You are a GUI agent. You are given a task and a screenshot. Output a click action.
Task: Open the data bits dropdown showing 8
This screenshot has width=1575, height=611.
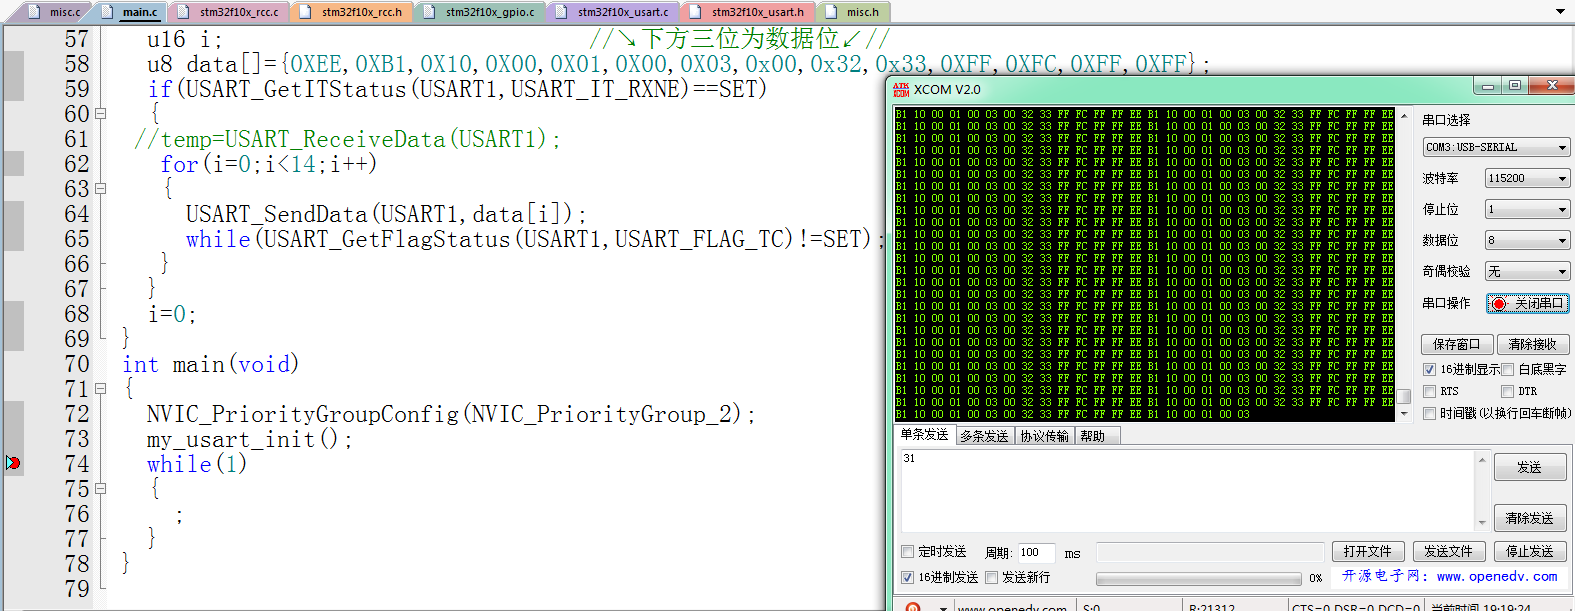point(1528,240)
